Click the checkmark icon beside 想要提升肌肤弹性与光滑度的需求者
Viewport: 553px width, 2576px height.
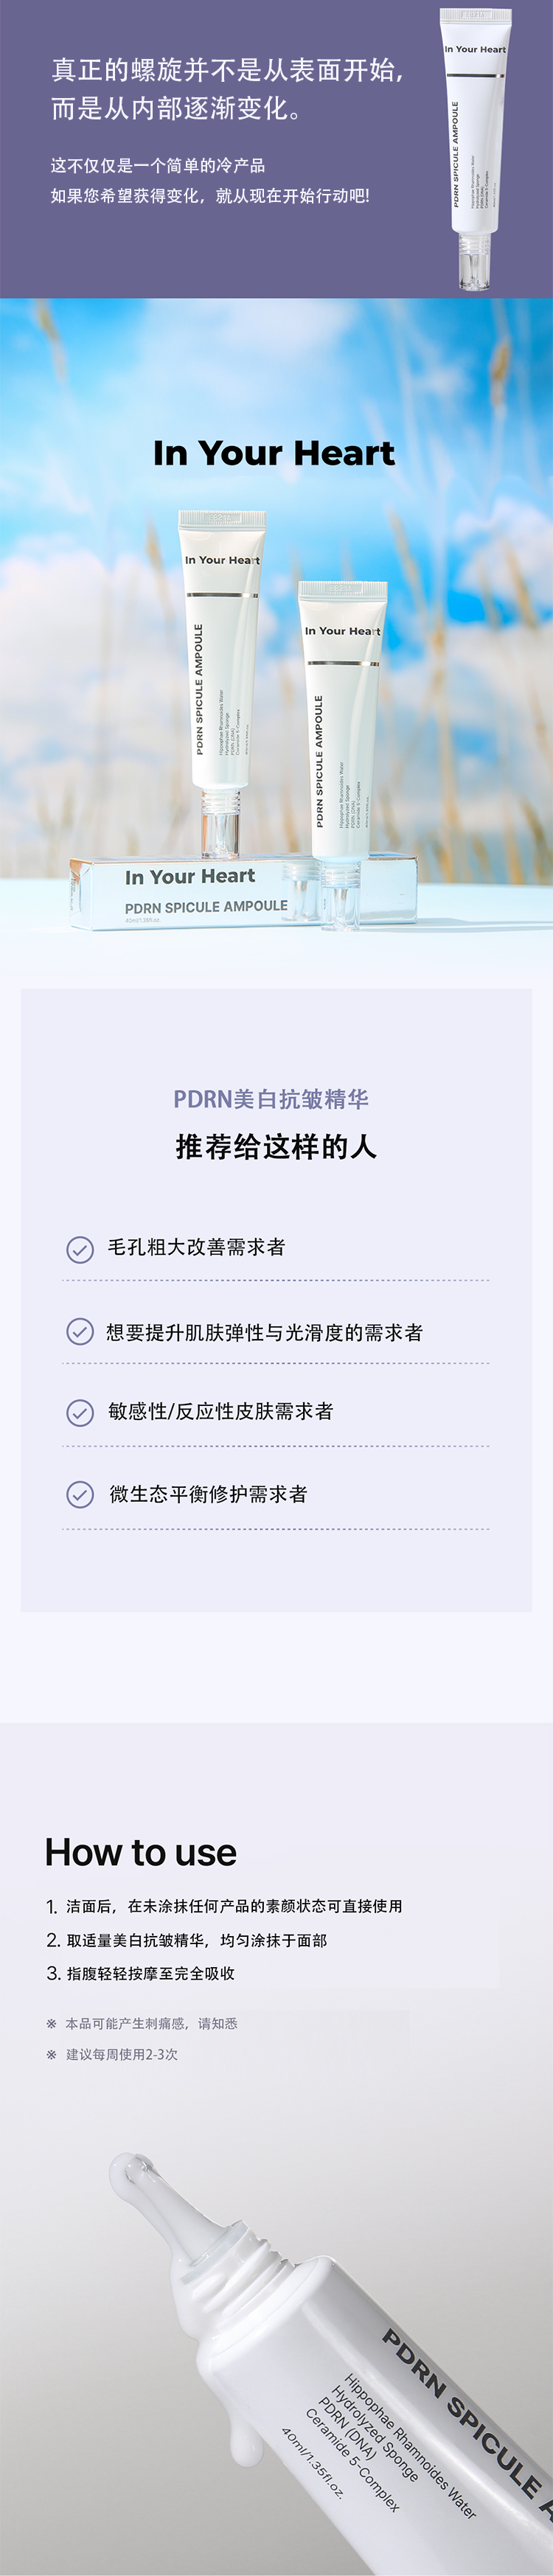point(80,1332)
